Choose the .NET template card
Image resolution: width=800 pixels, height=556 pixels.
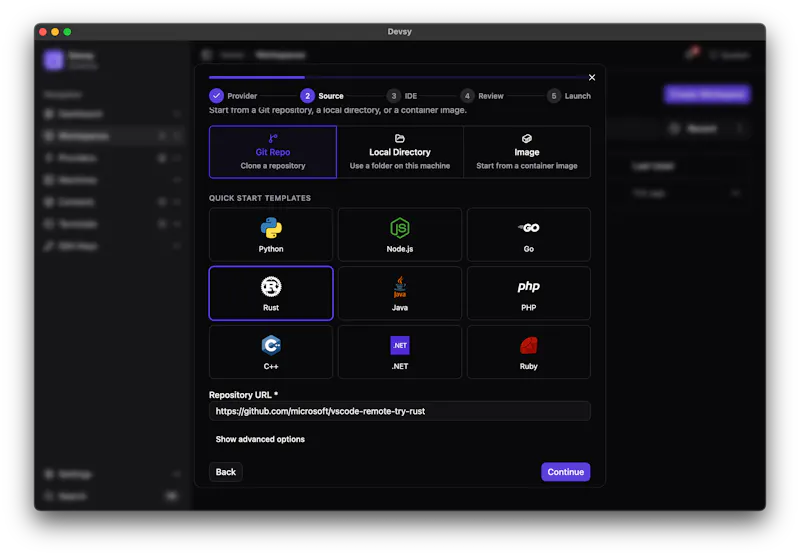(399, 352)
